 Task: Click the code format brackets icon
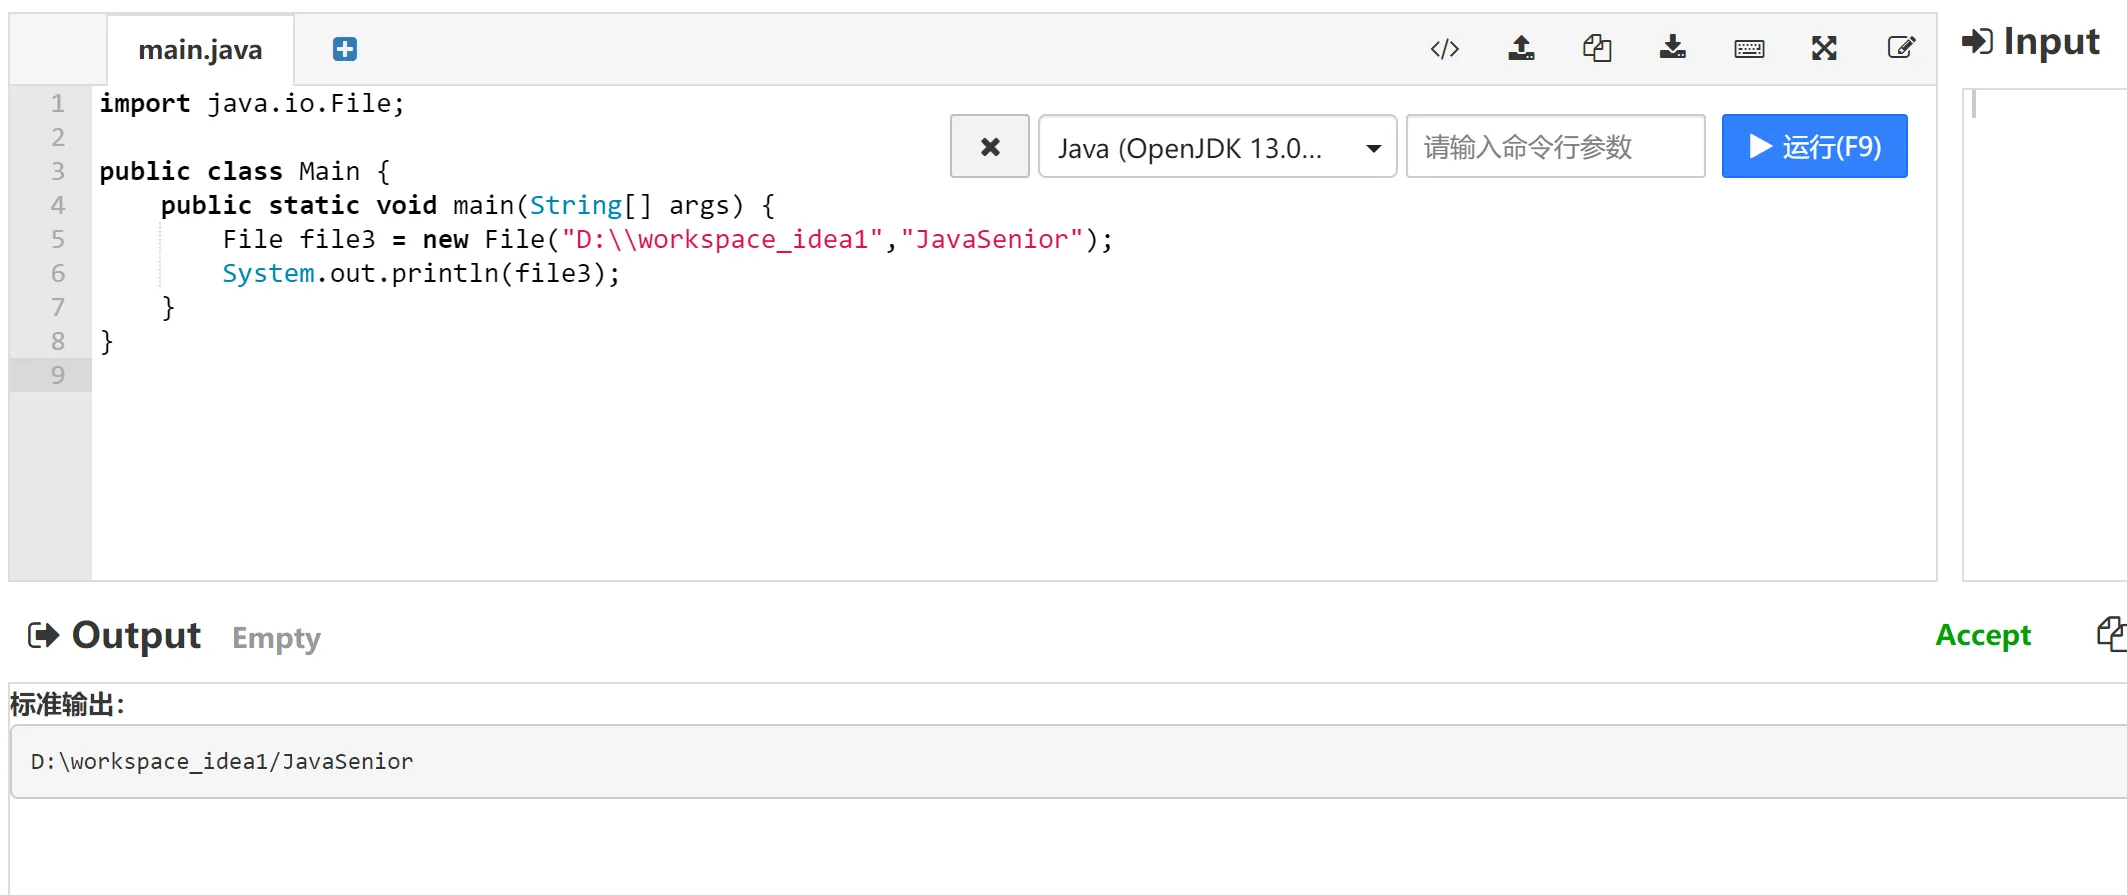click(1445, 49)
